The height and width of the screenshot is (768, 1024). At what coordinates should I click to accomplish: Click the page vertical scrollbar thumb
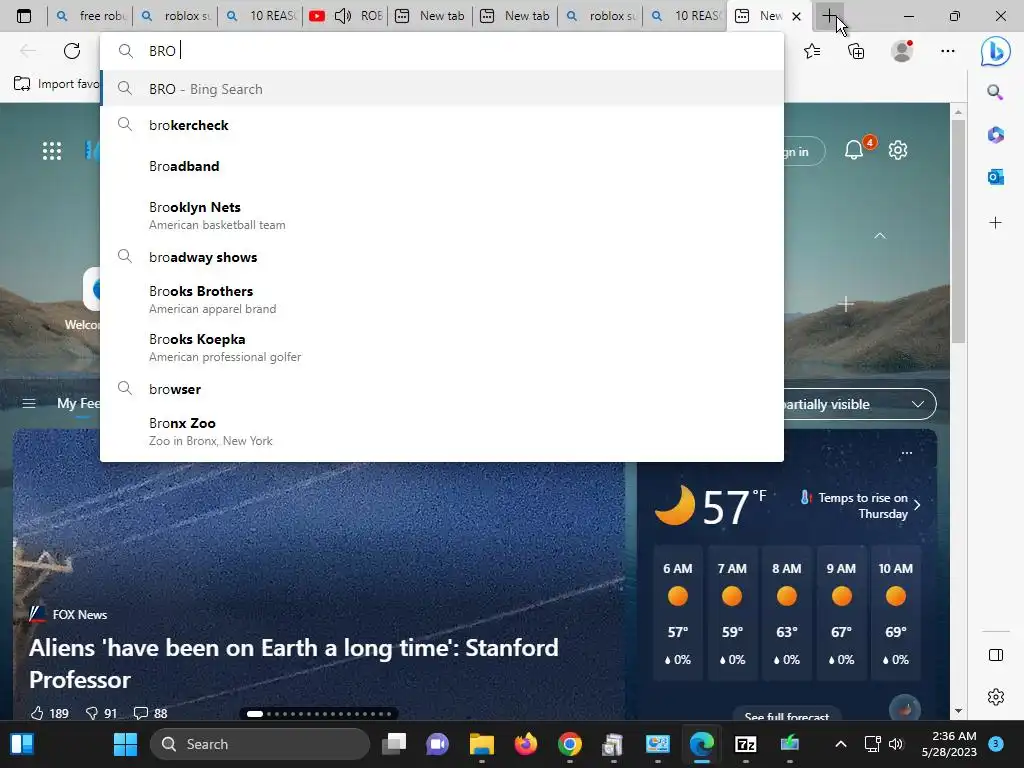click(958, 231)
